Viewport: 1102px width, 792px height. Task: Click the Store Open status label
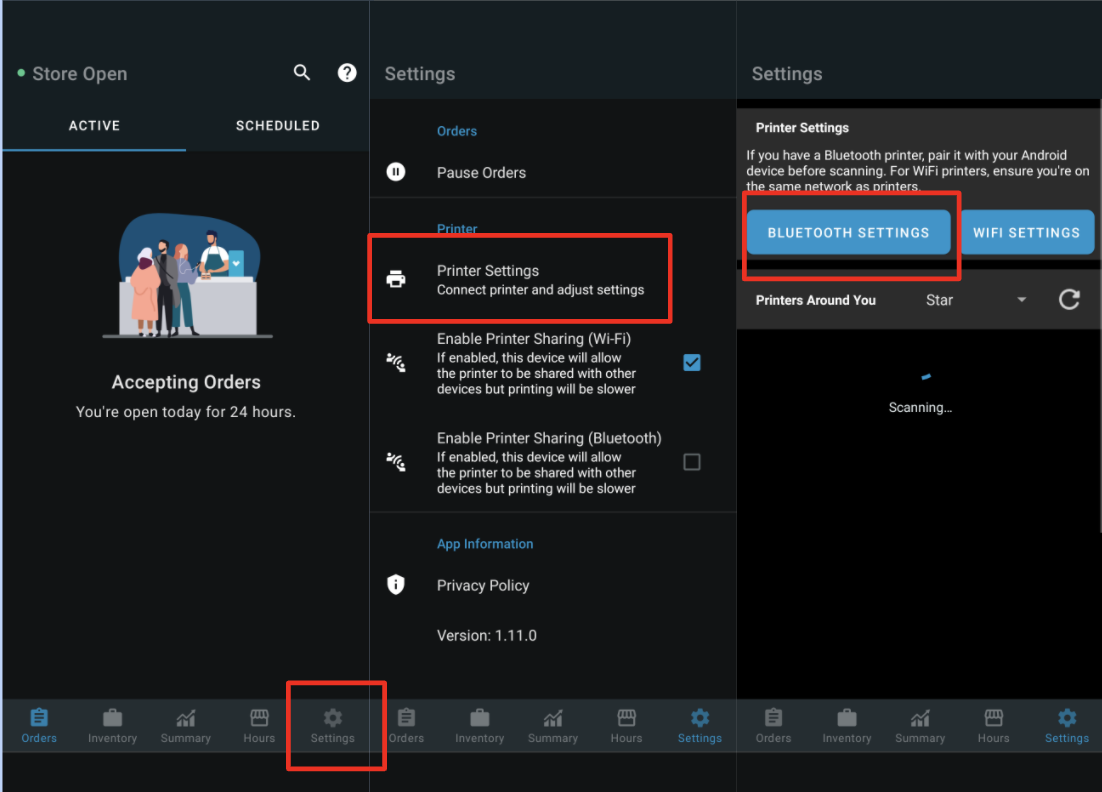pos(79,74)
